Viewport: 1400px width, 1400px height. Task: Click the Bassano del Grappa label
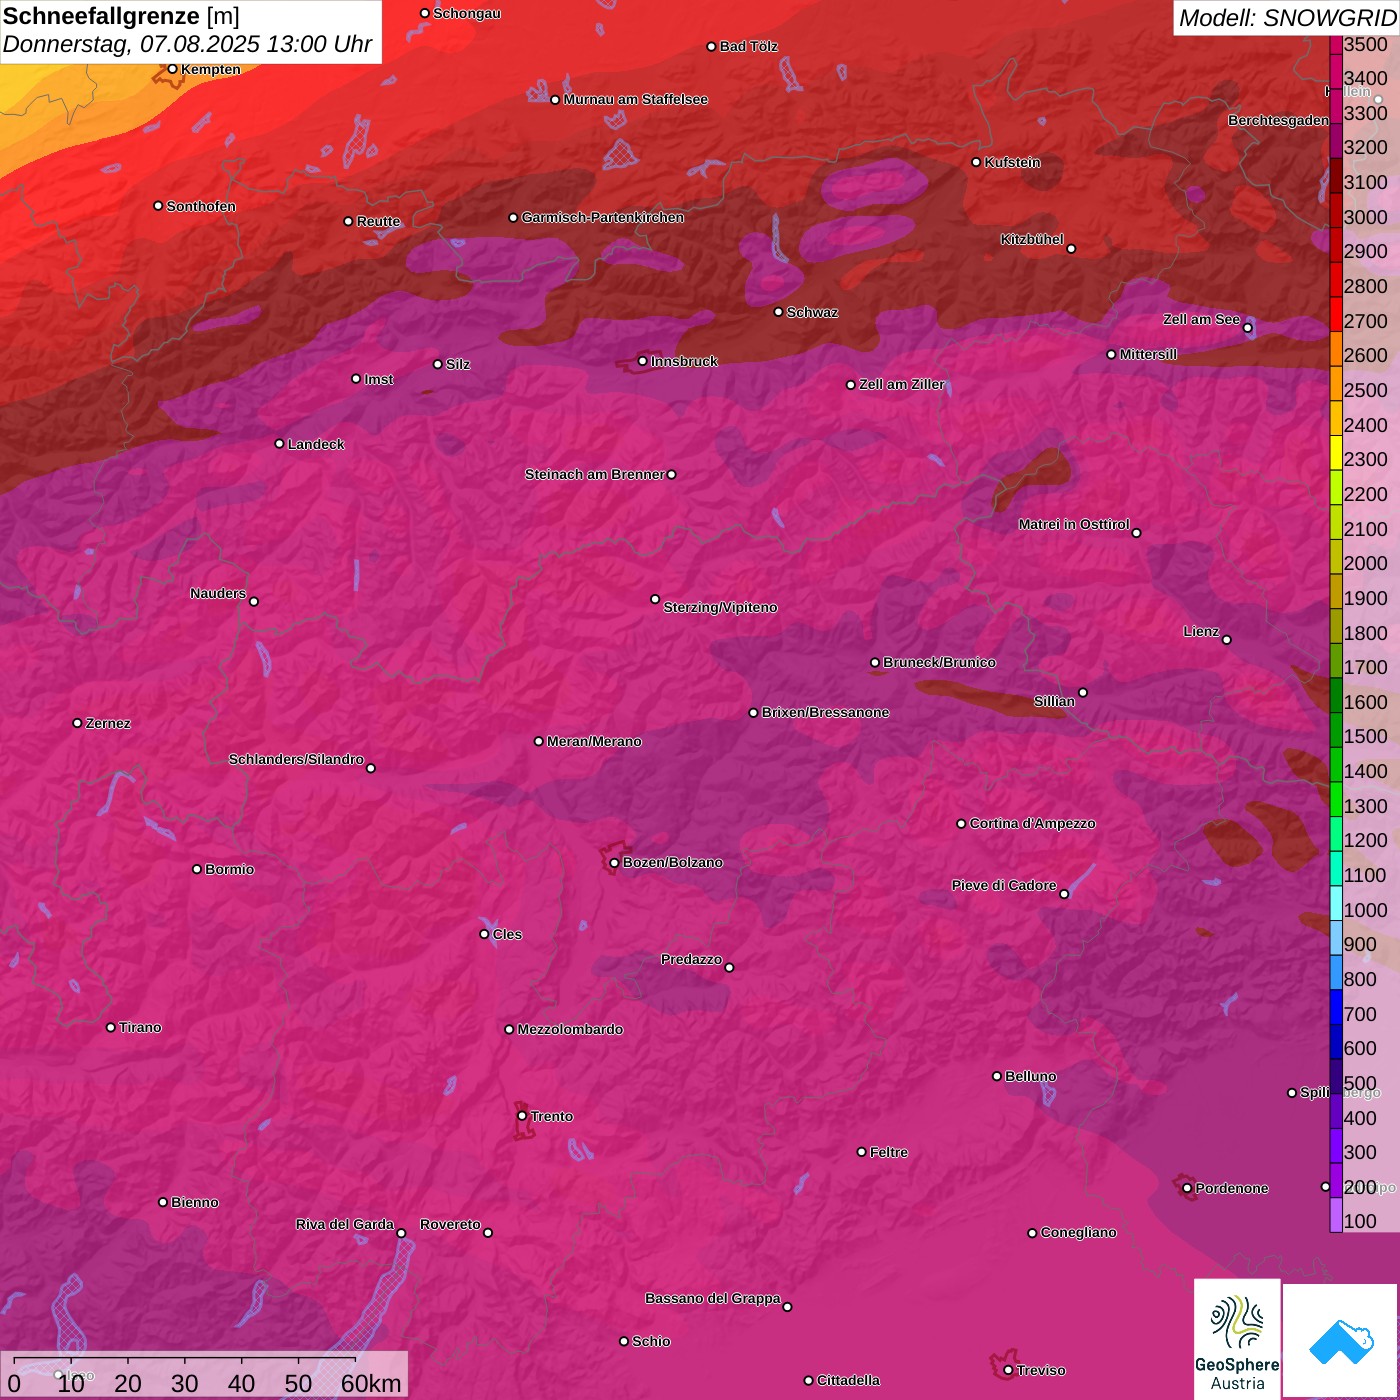(713, 1298)
